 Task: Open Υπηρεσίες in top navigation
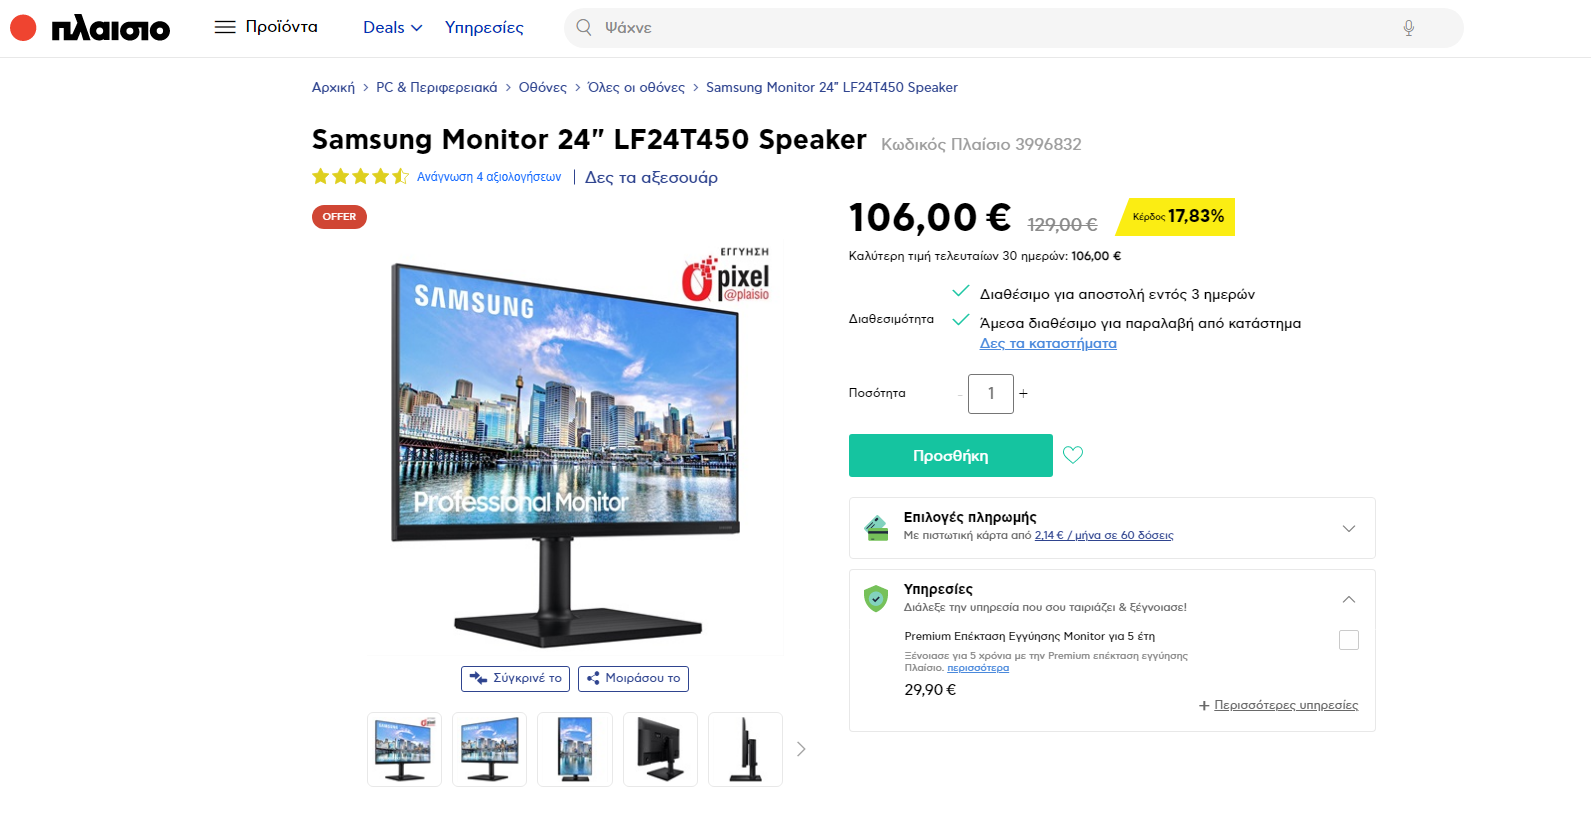click(x=484, y=28)
